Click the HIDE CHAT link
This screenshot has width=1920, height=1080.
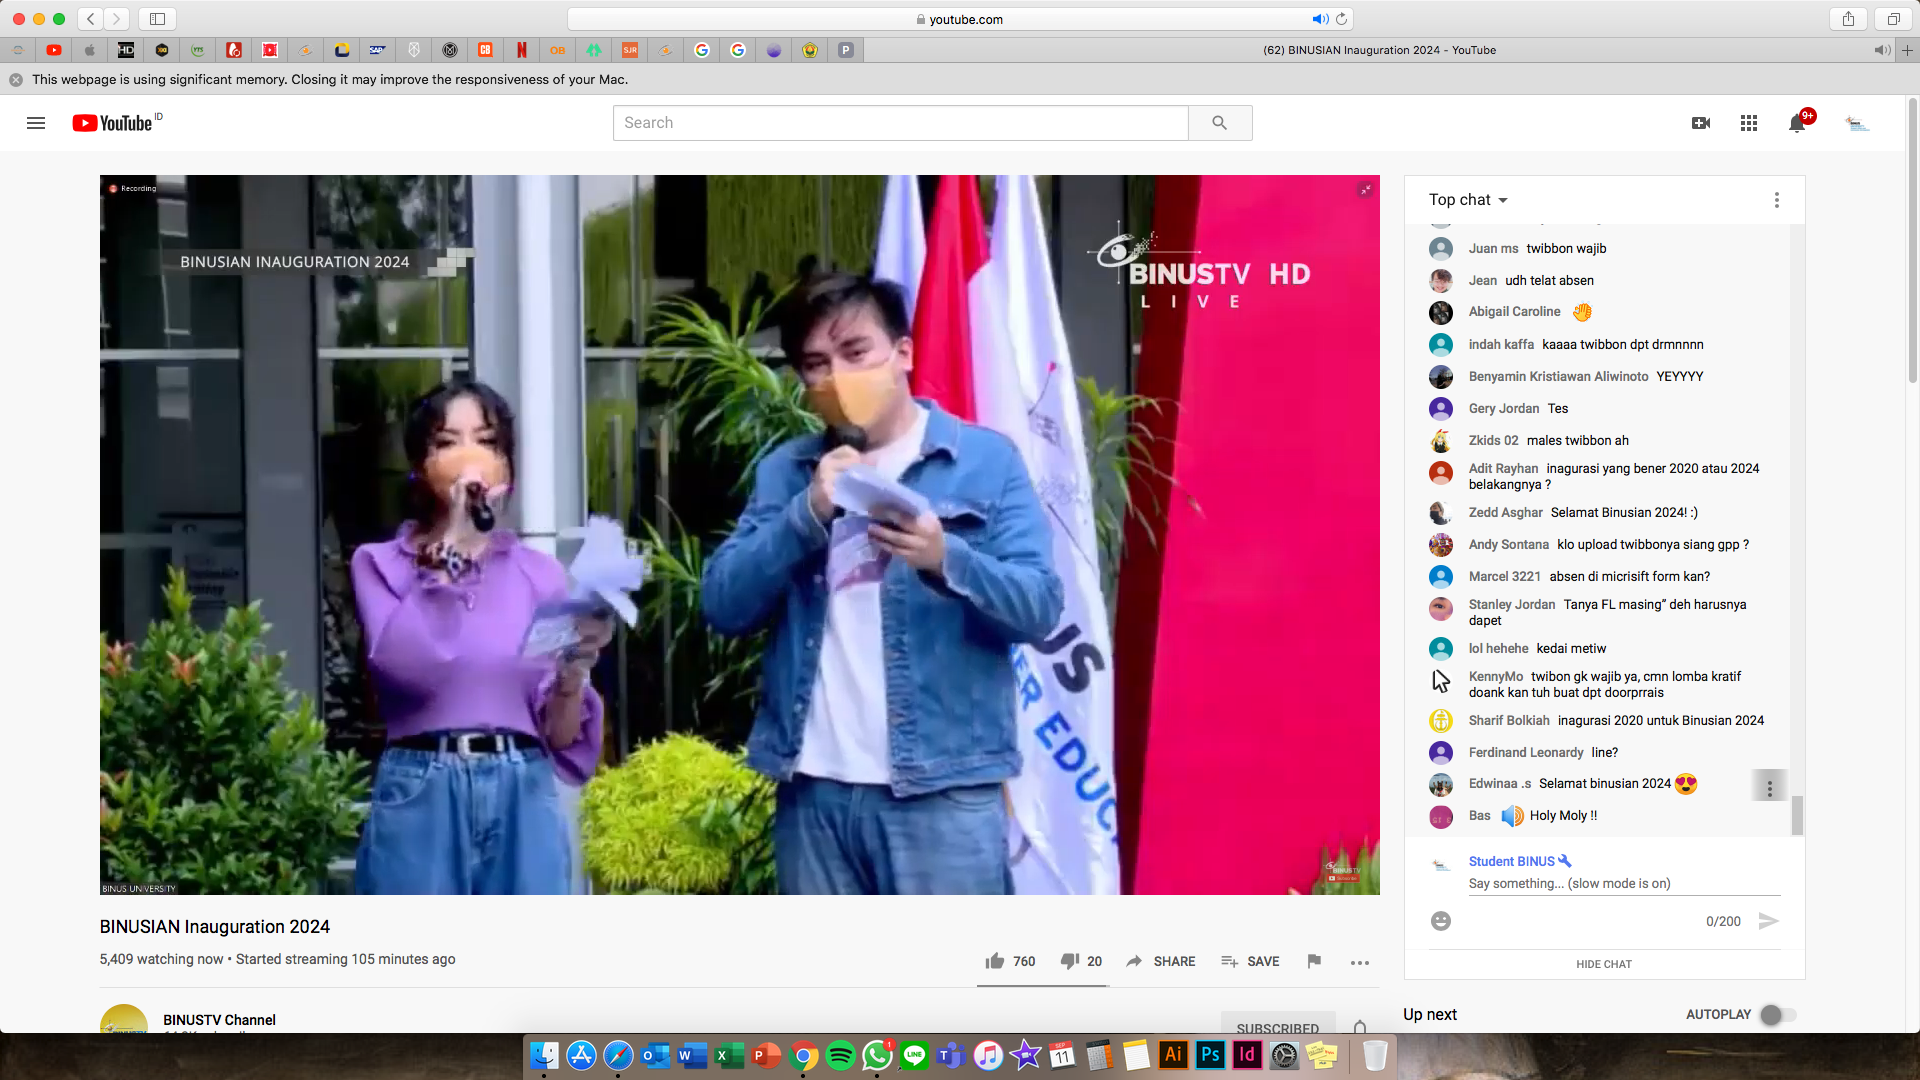click(x=1604, y=964)
